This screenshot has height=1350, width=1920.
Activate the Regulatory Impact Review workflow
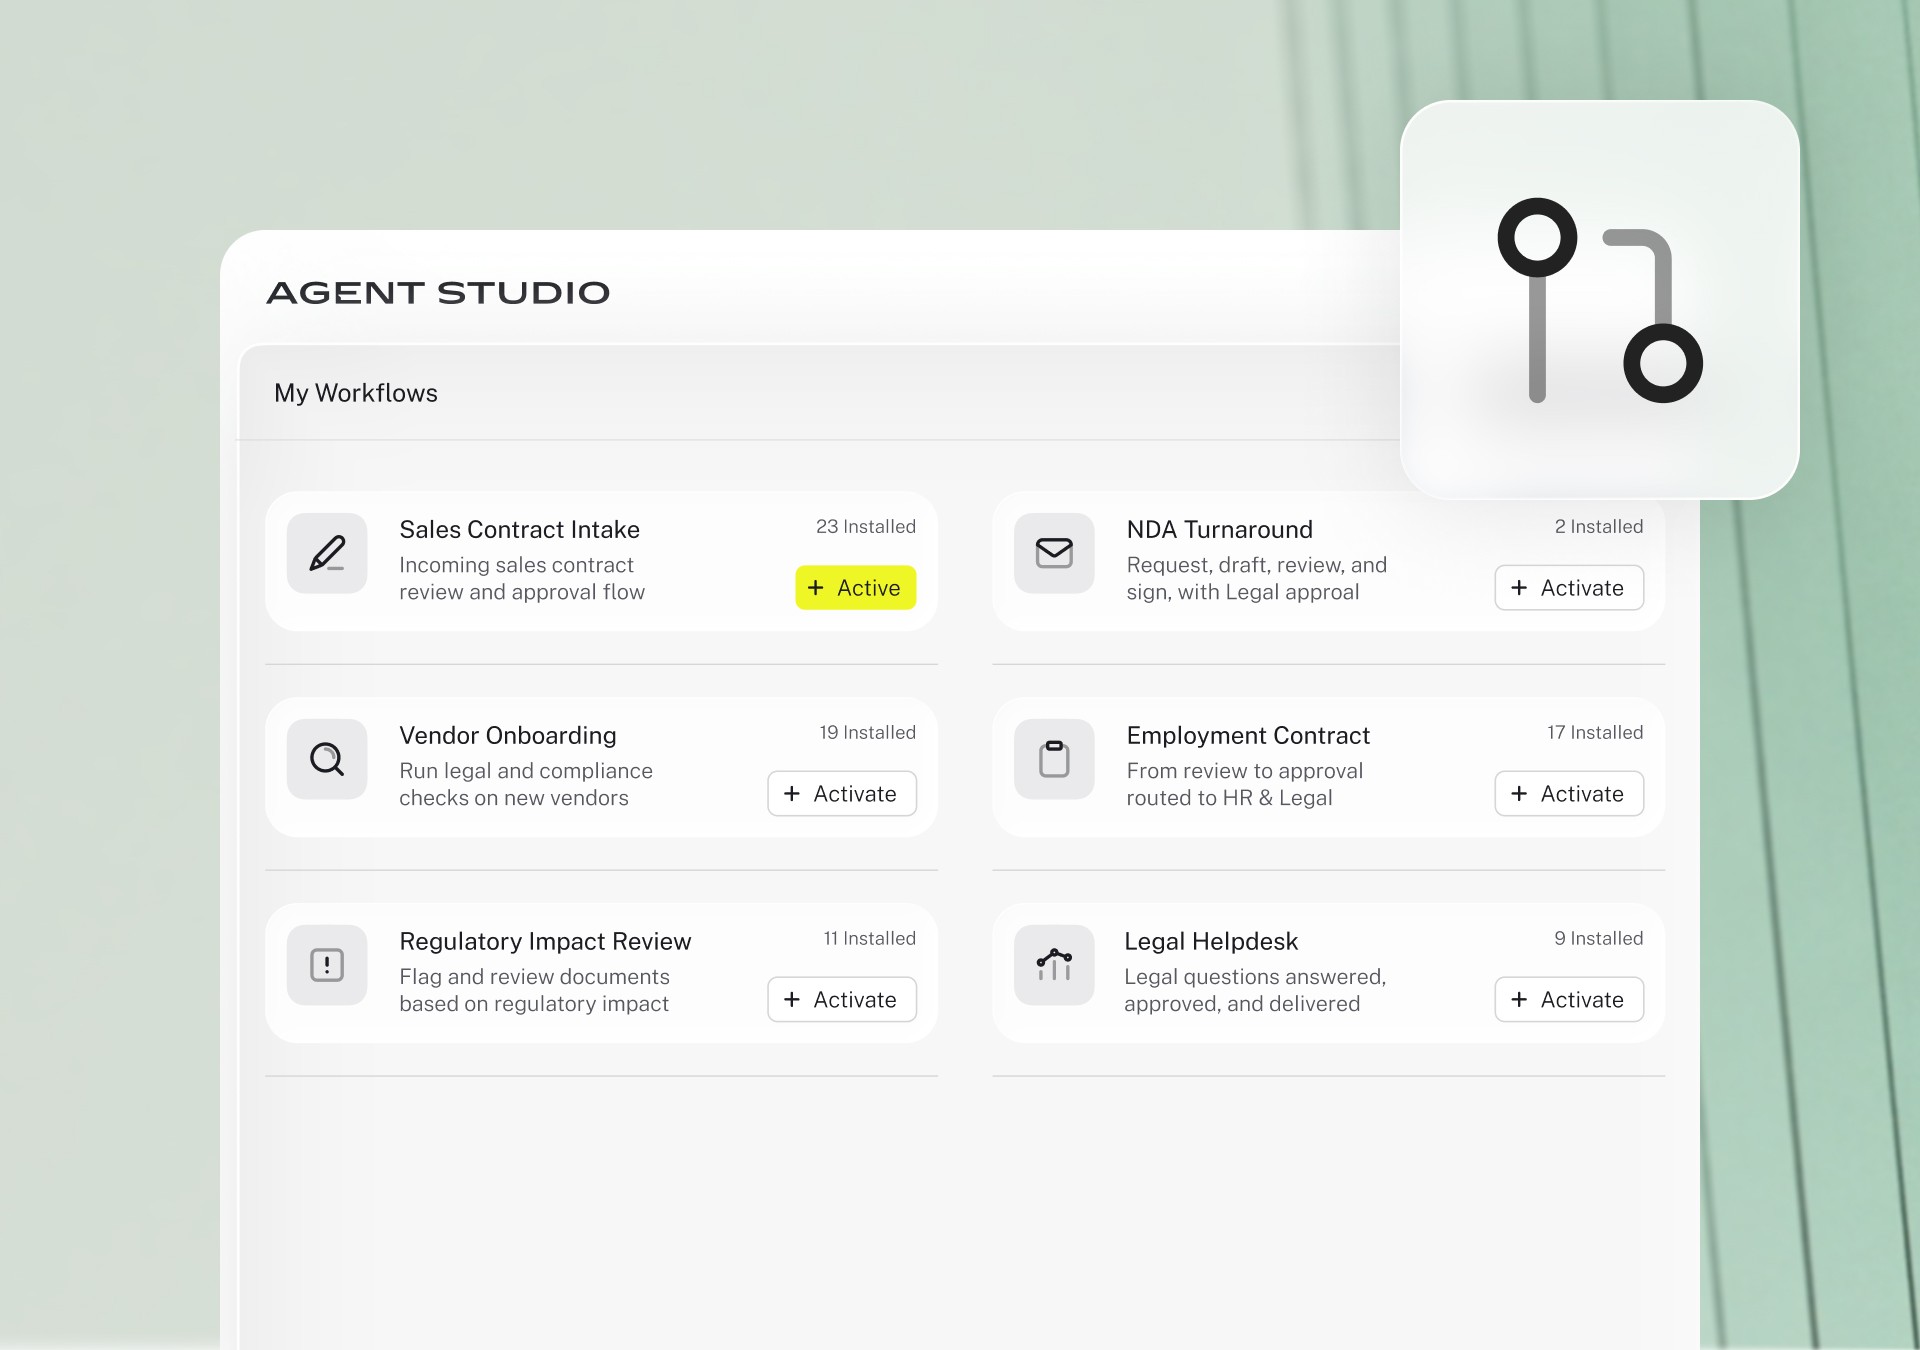(841, 999)
